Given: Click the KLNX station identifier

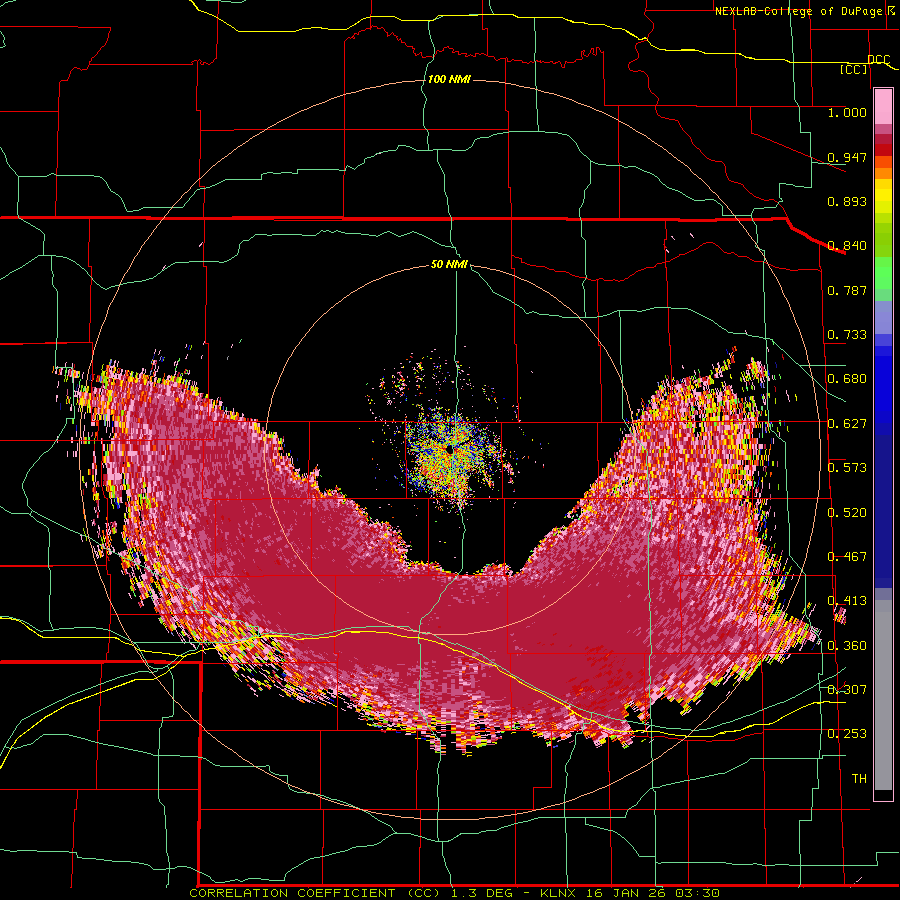Looking at the screenshot, I should pos(560,893).
